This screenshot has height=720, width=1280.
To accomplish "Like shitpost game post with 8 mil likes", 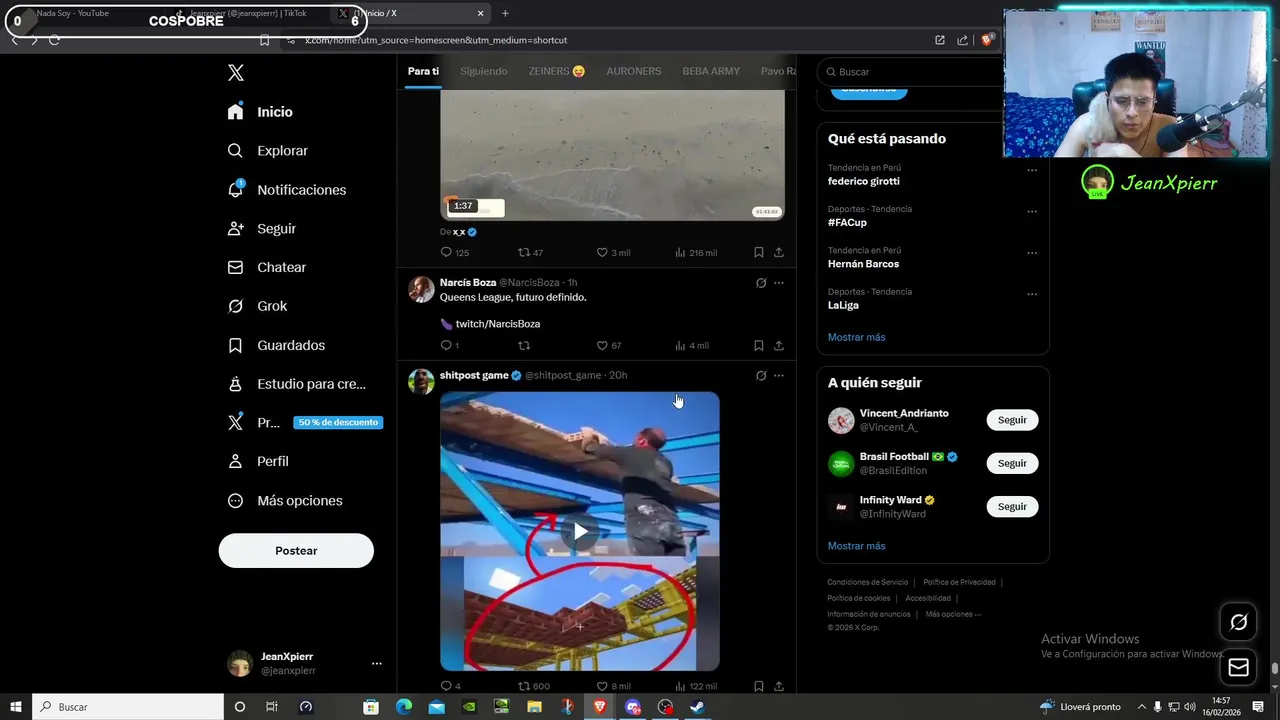I will (613, 686).
